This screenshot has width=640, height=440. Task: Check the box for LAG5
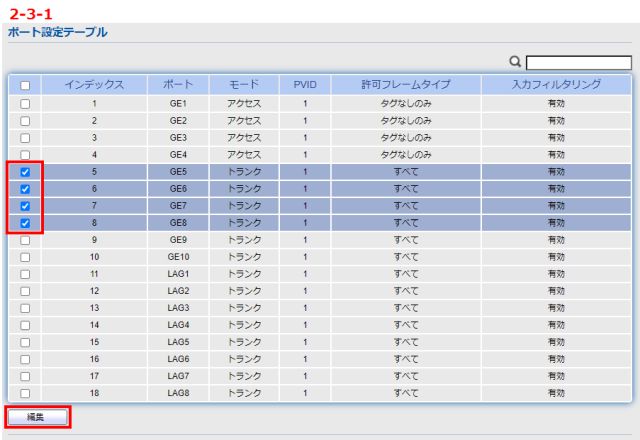25,342
